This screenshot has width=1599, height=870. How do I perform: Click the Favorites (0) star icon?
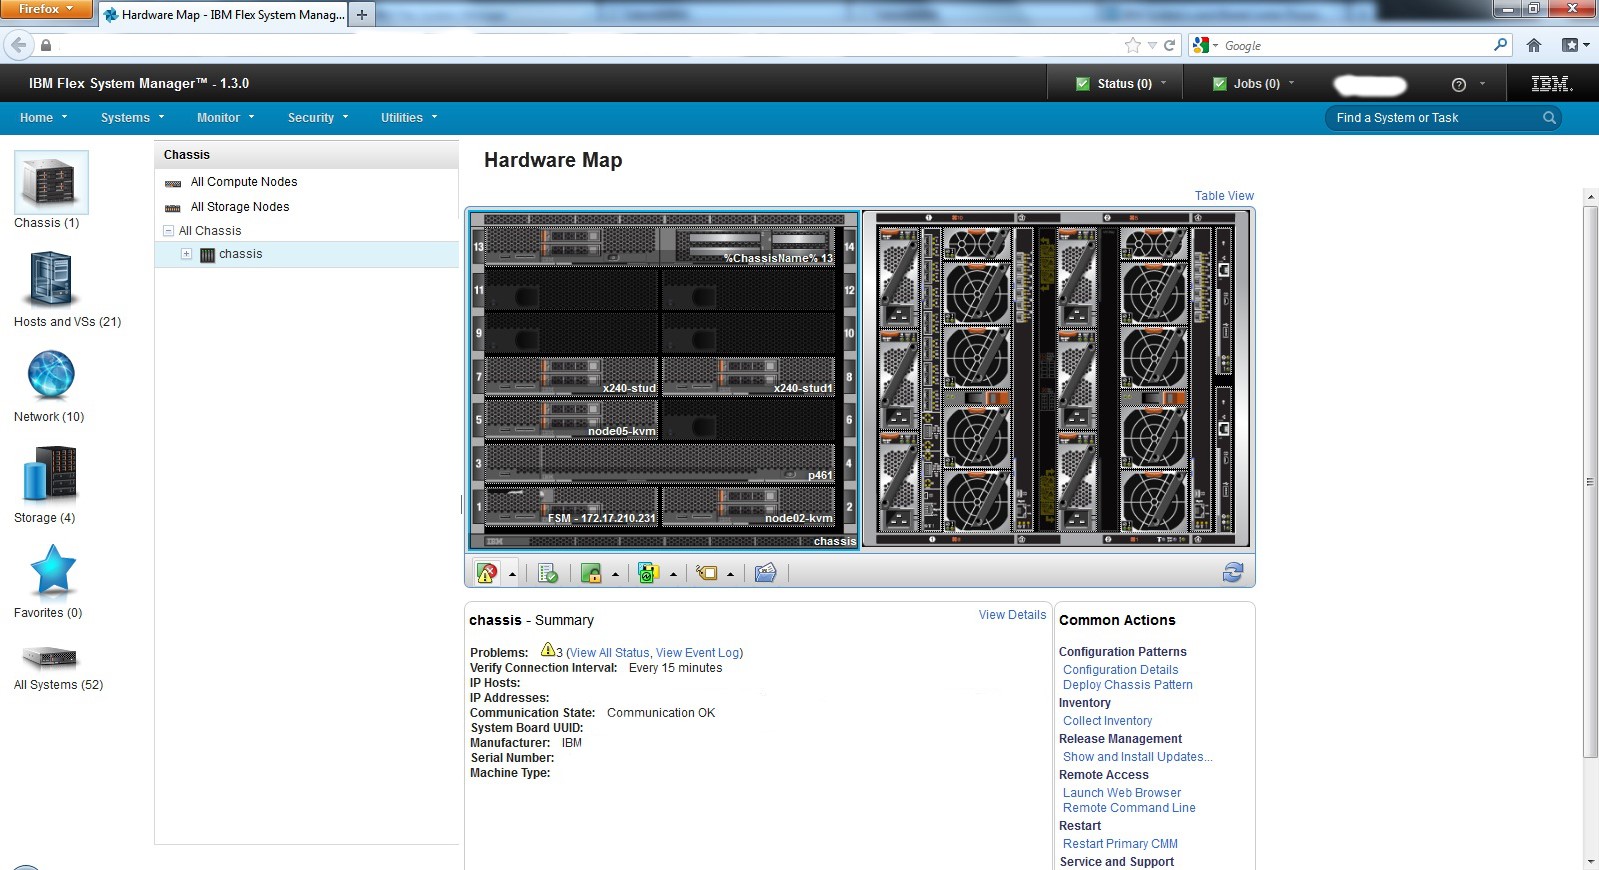(x=53, y=570)
